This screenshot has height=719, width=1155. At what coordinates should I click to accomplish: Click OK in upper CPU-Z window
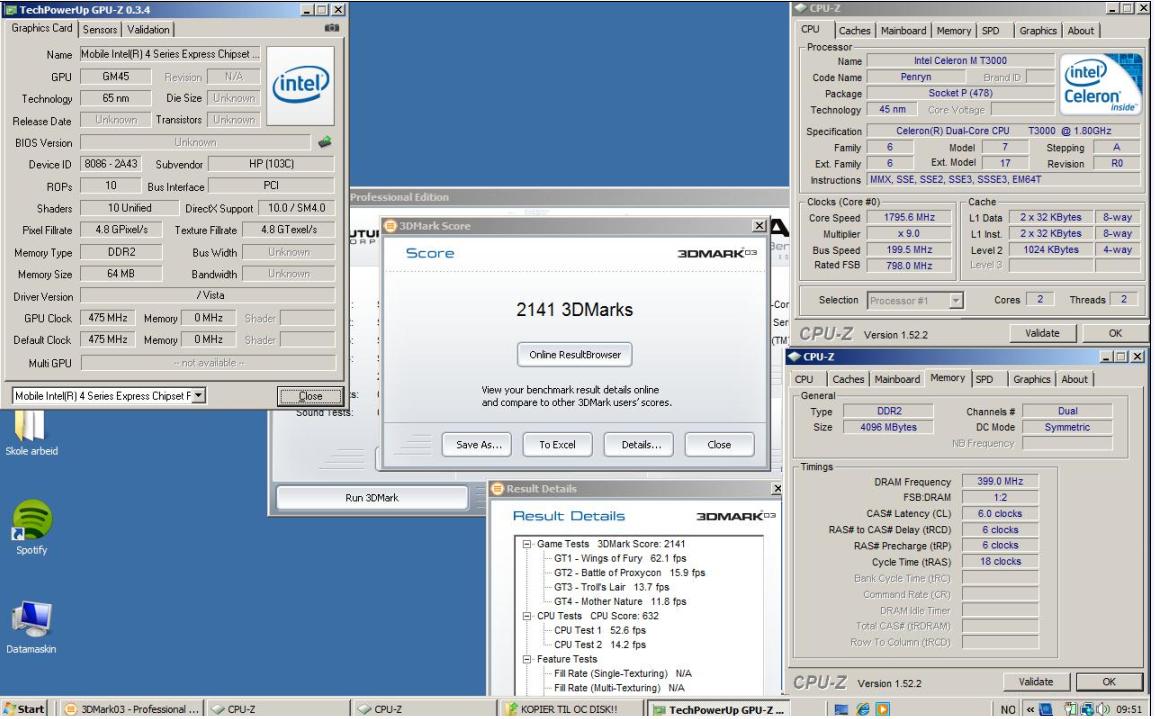[1115, 333]
